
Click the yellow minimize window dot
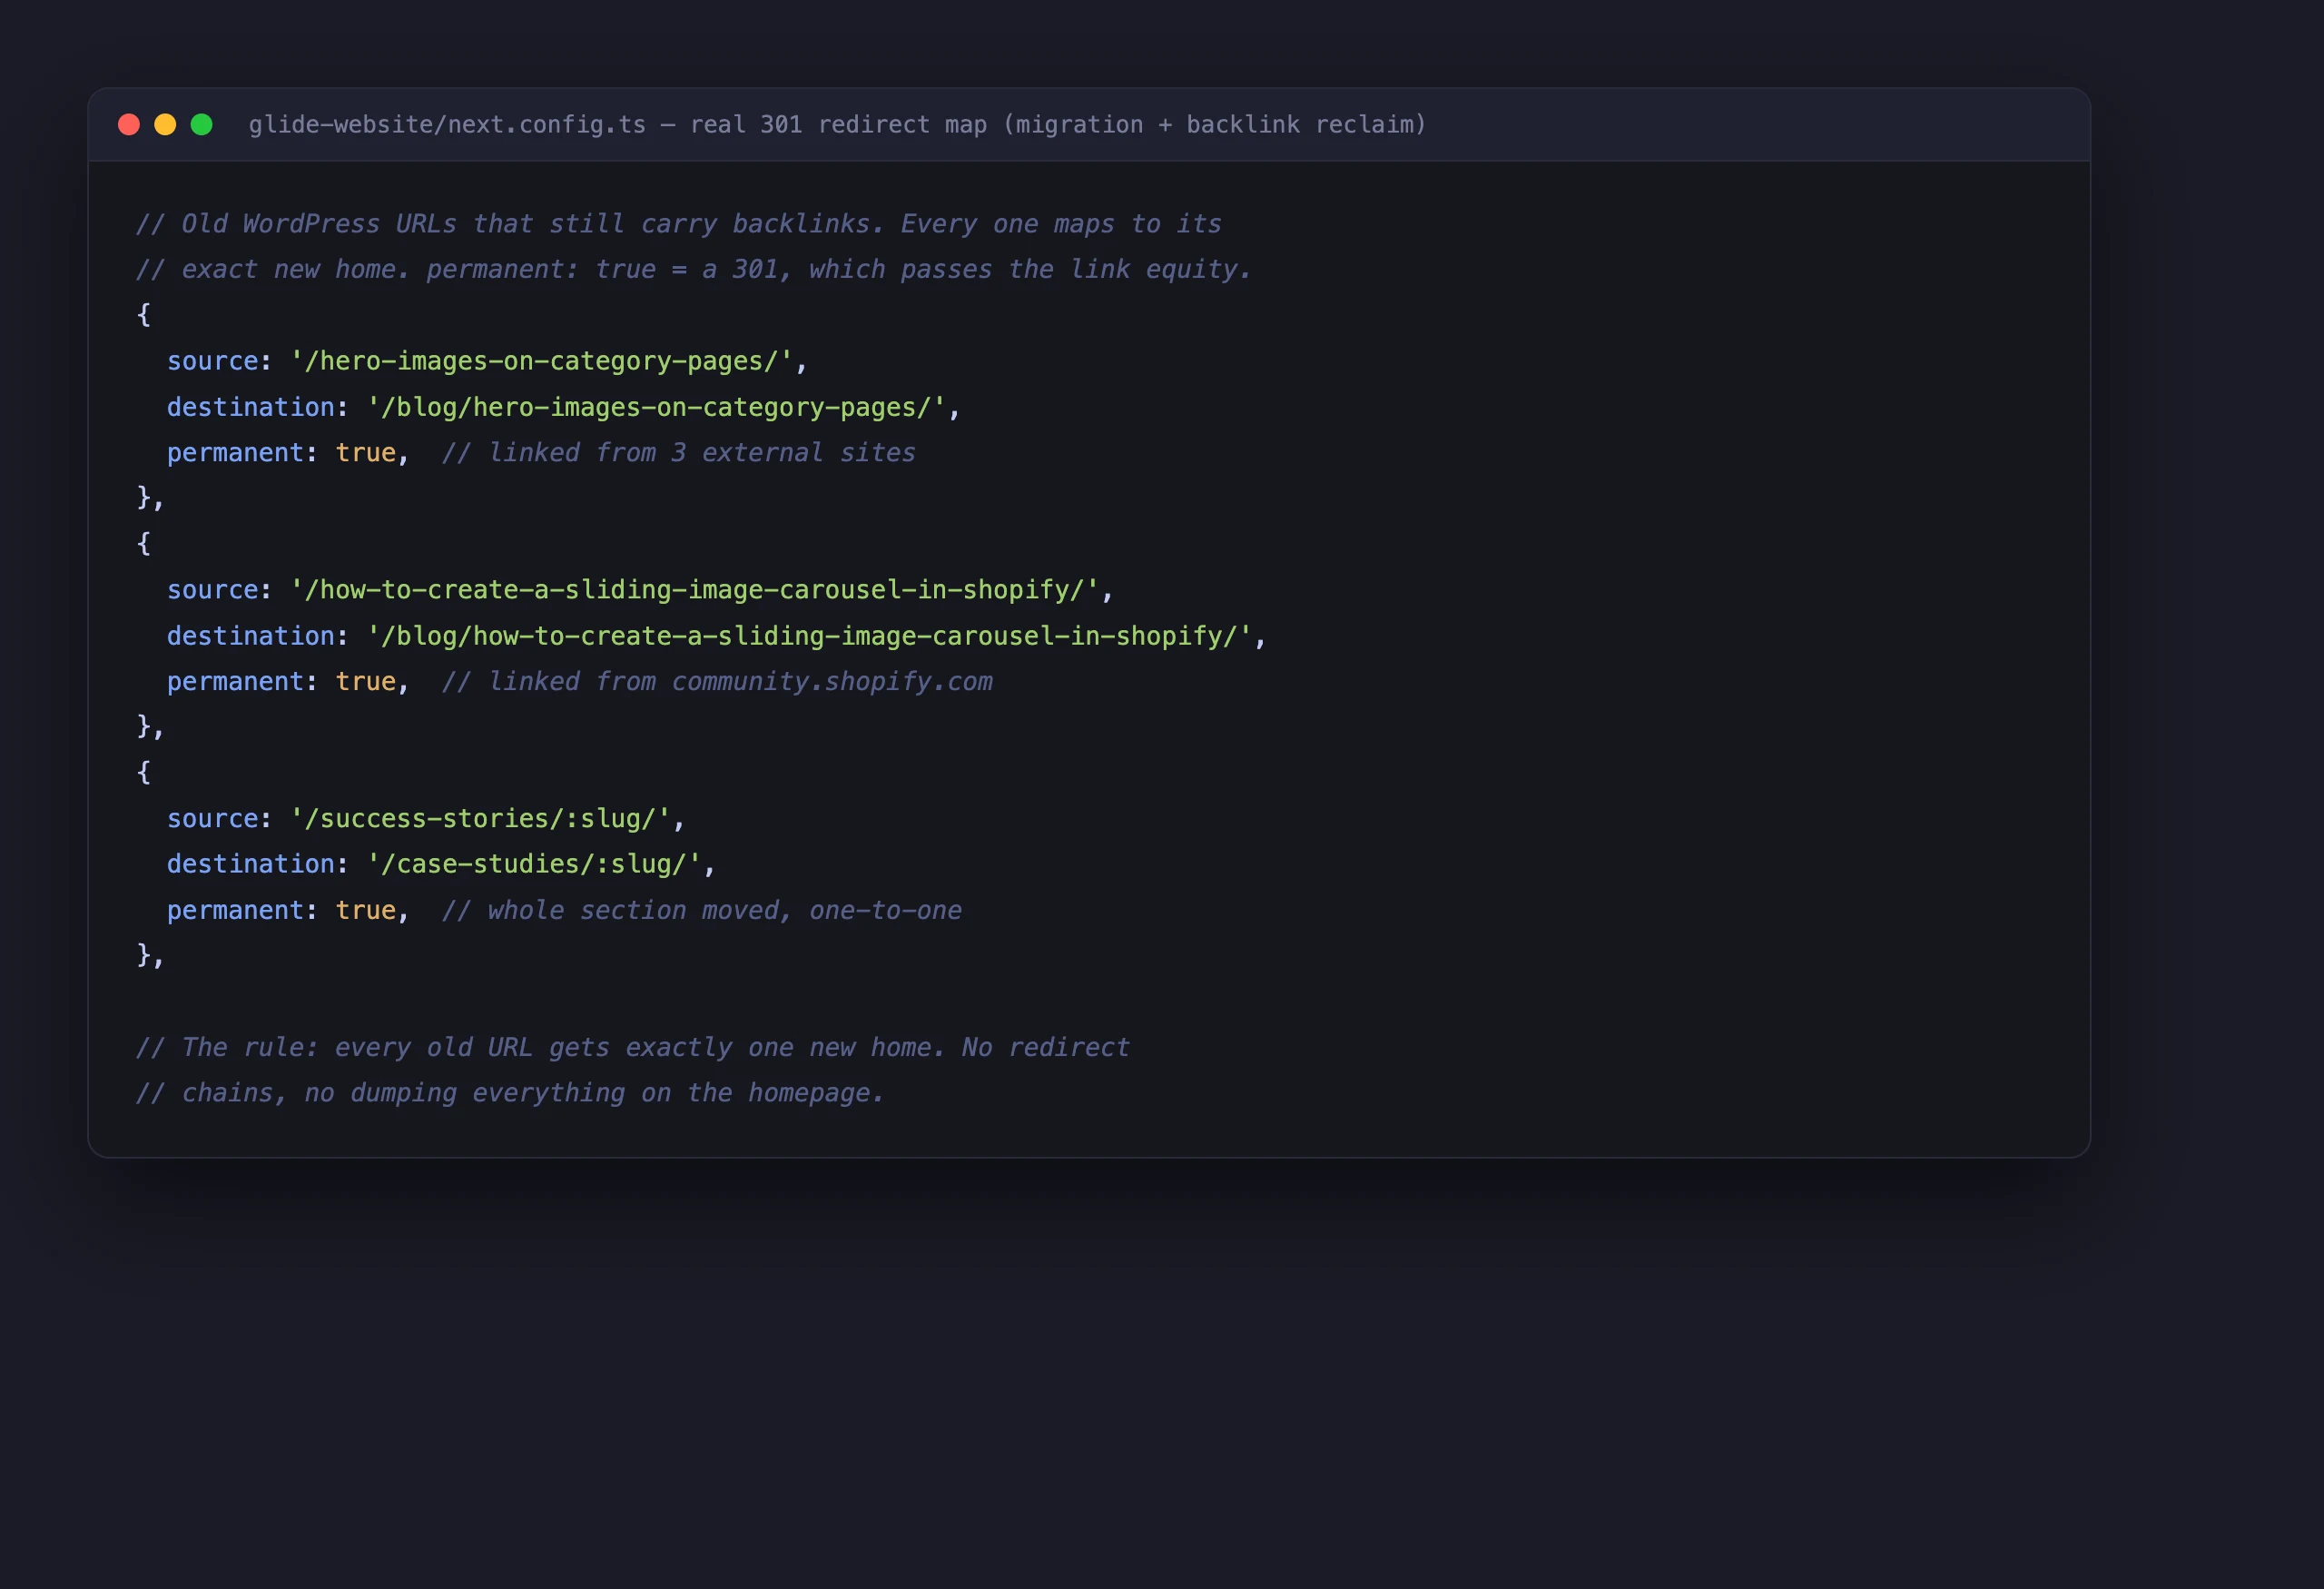tap(165, 124)
